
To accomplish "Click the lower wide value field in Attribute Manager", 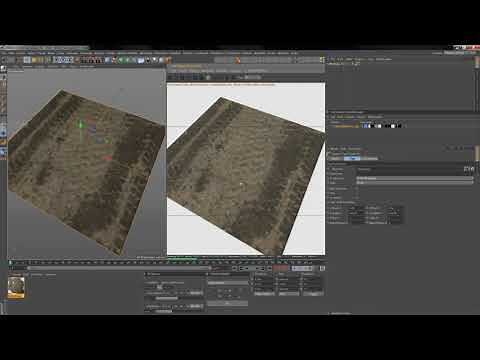I will point(415,183).
